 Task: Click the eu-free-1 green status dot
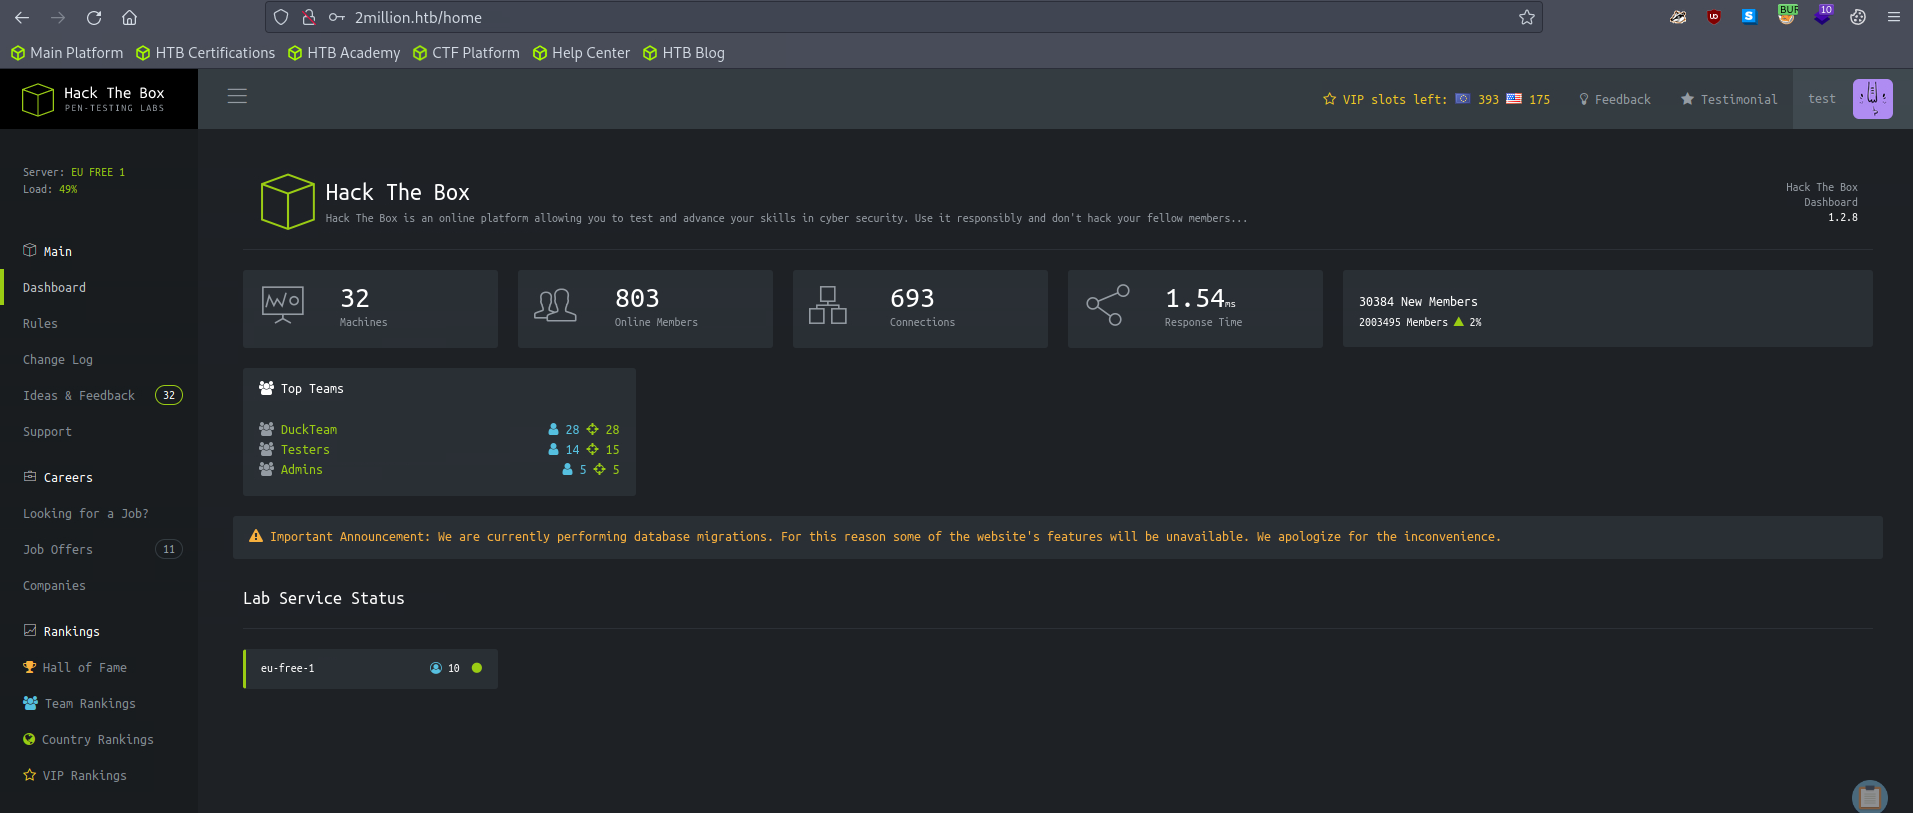pos(477,668)
